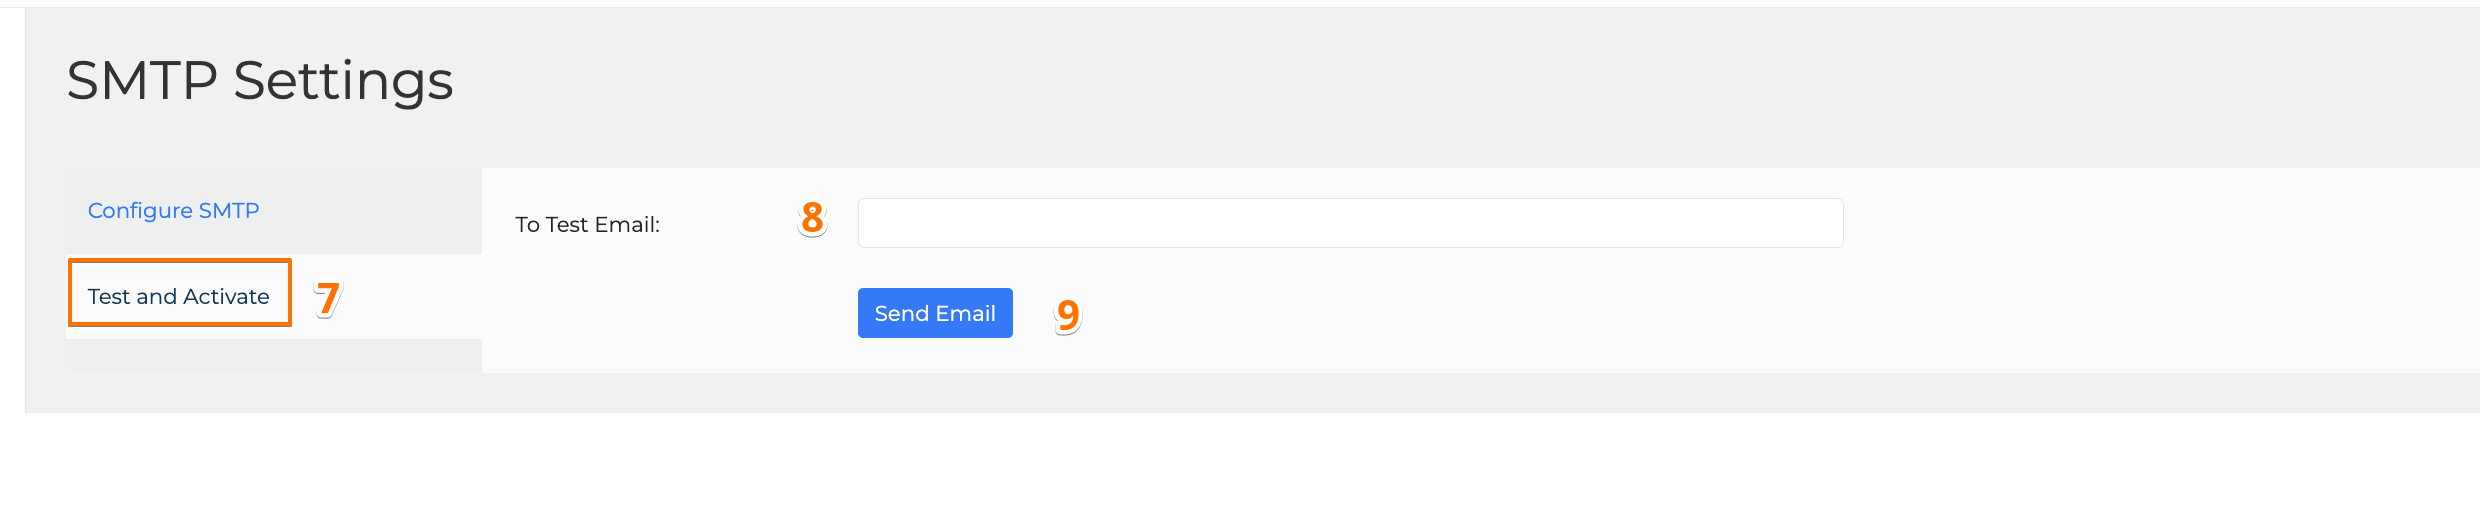The width and height of the screenshot is (2480, 514).
Task: Click the orange number 8 marker
Action: (812, 218)
